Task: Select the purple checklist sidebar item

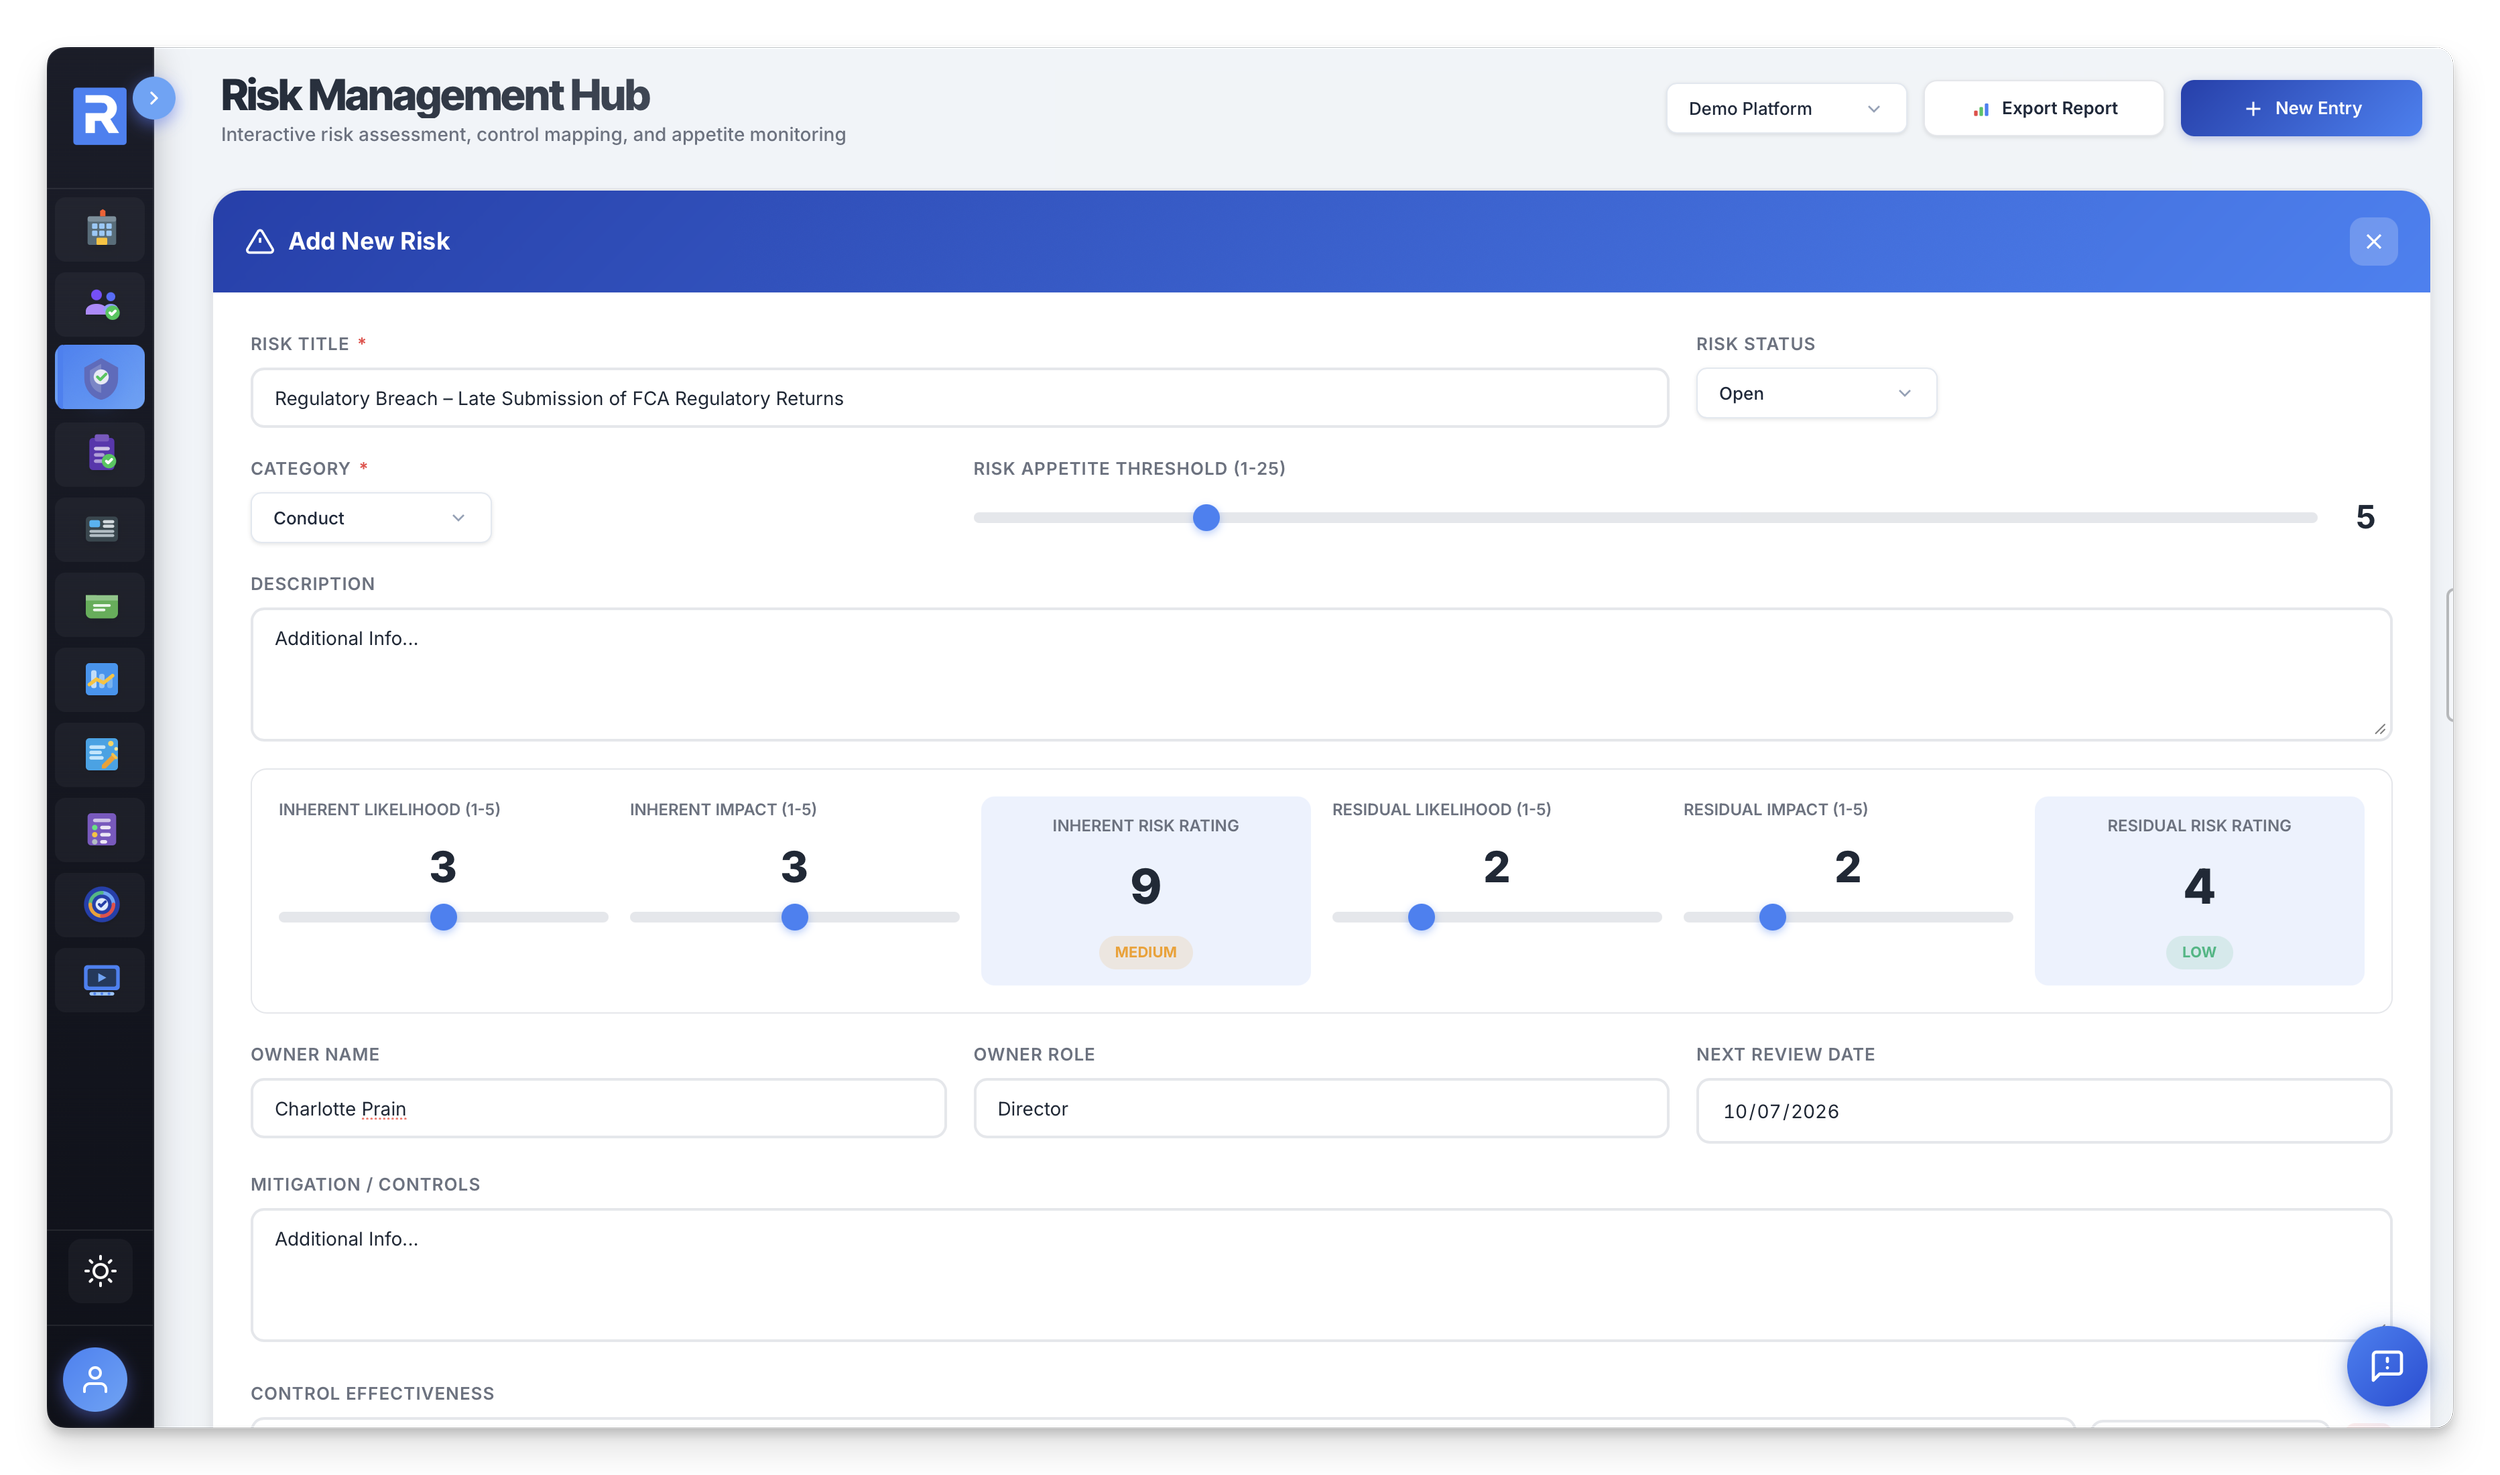Action: click(x=101, y=829)
